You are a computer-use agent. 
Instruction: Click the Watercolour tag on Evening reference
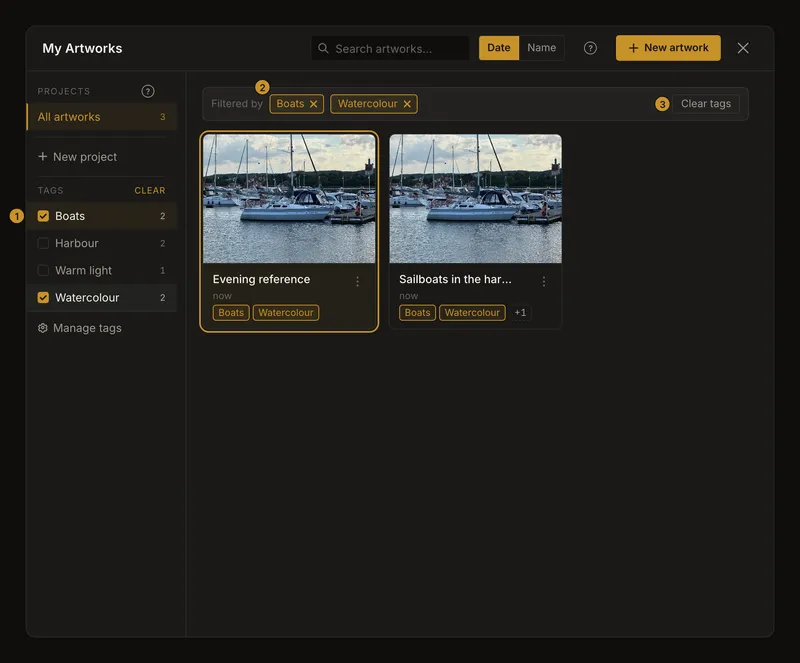pyautogui.click(x=286, y=312)
